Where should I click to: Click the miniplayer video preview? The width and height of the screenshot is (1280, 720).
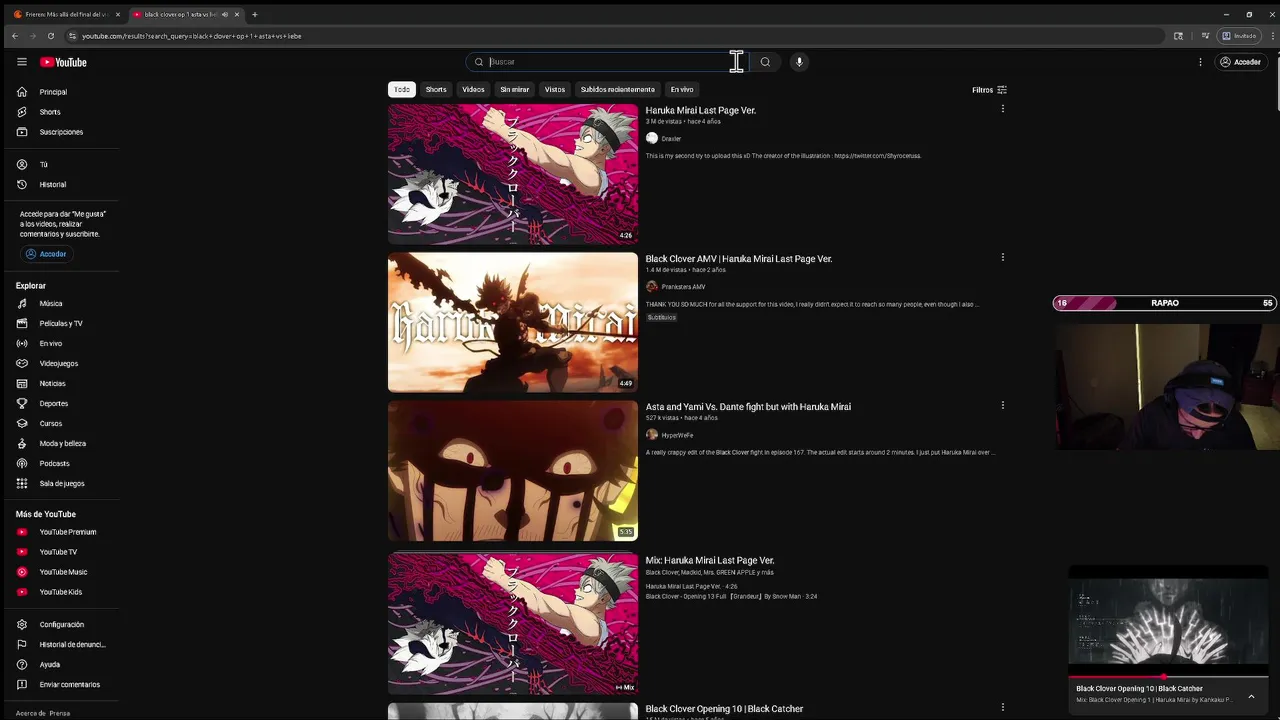point(1168,621)
